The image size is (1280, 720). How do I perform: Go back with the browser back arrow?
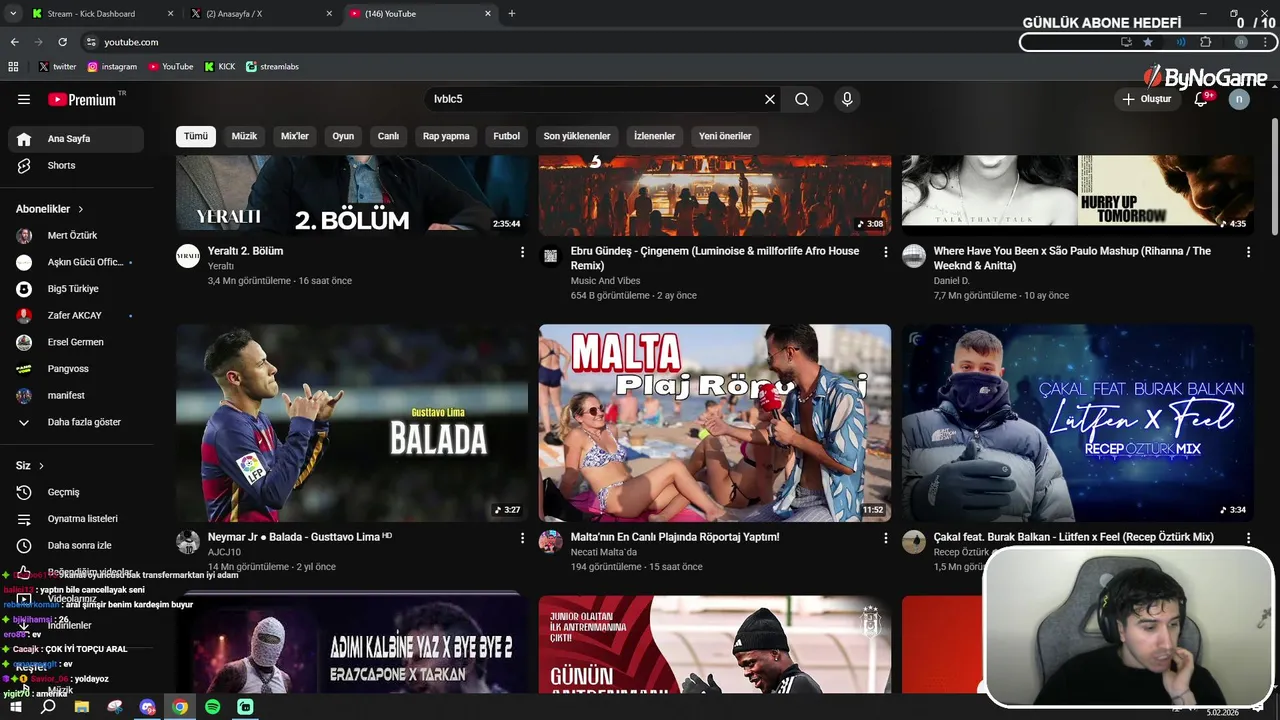click(x=14, y=42)
